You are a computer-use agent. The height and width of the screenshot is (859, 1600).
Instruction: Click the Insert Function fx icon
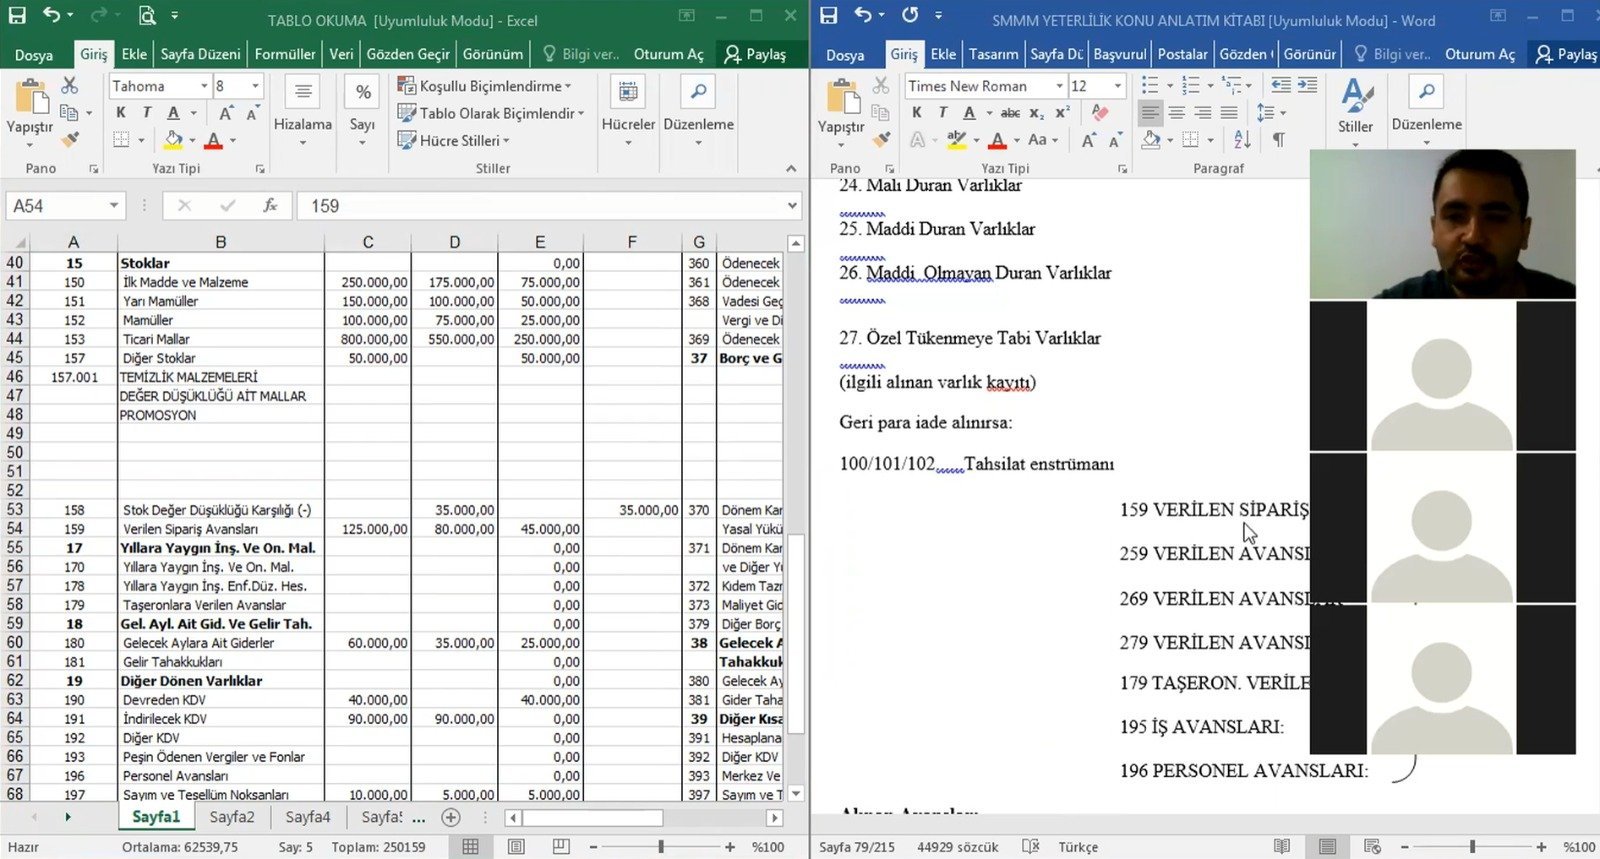(x=270, y=206)
